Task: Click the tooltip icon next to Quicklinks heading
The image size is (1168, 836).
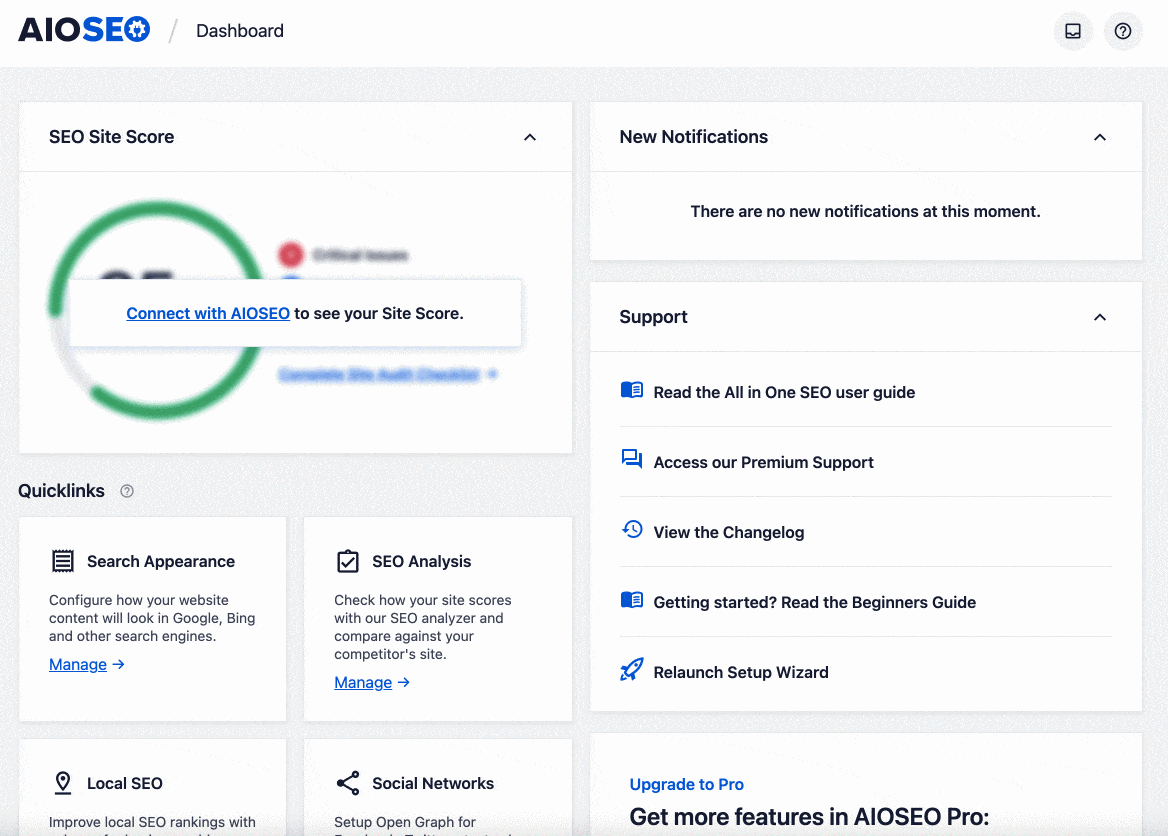Action: click(126, 491)
